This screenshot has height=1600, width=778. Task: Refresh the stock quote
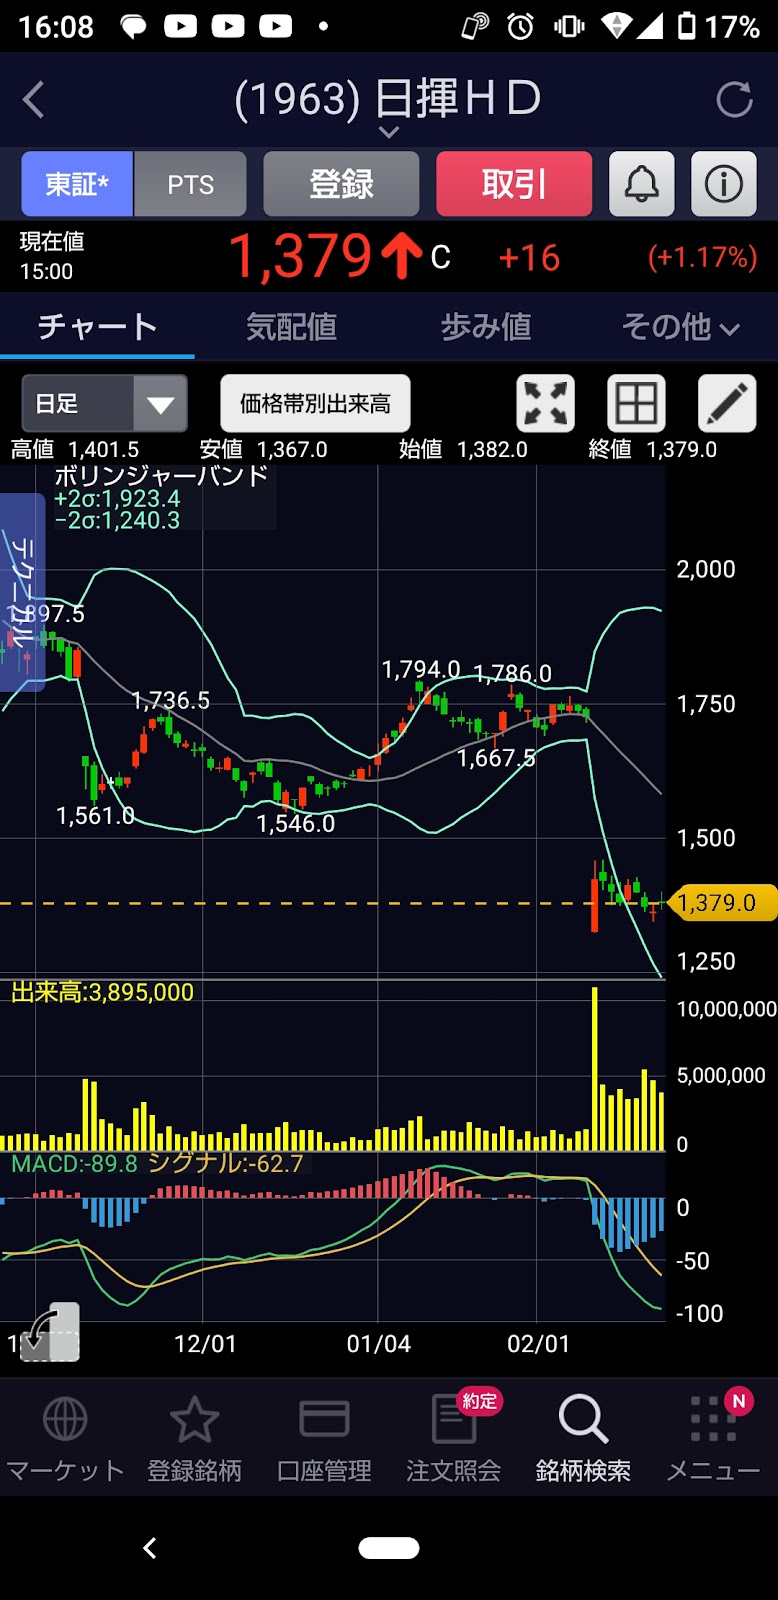click(735, 100)
